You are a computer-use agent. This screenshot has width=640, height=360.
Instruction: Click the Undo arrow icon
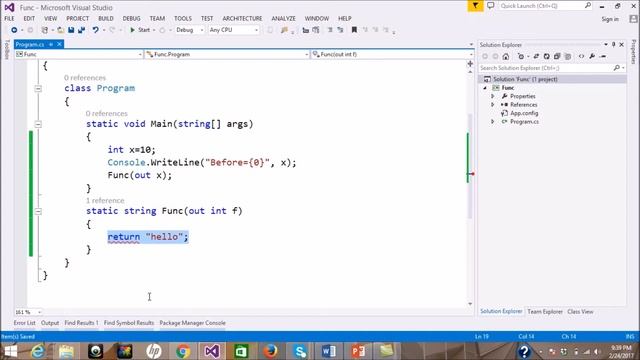[x=95, y=30]
